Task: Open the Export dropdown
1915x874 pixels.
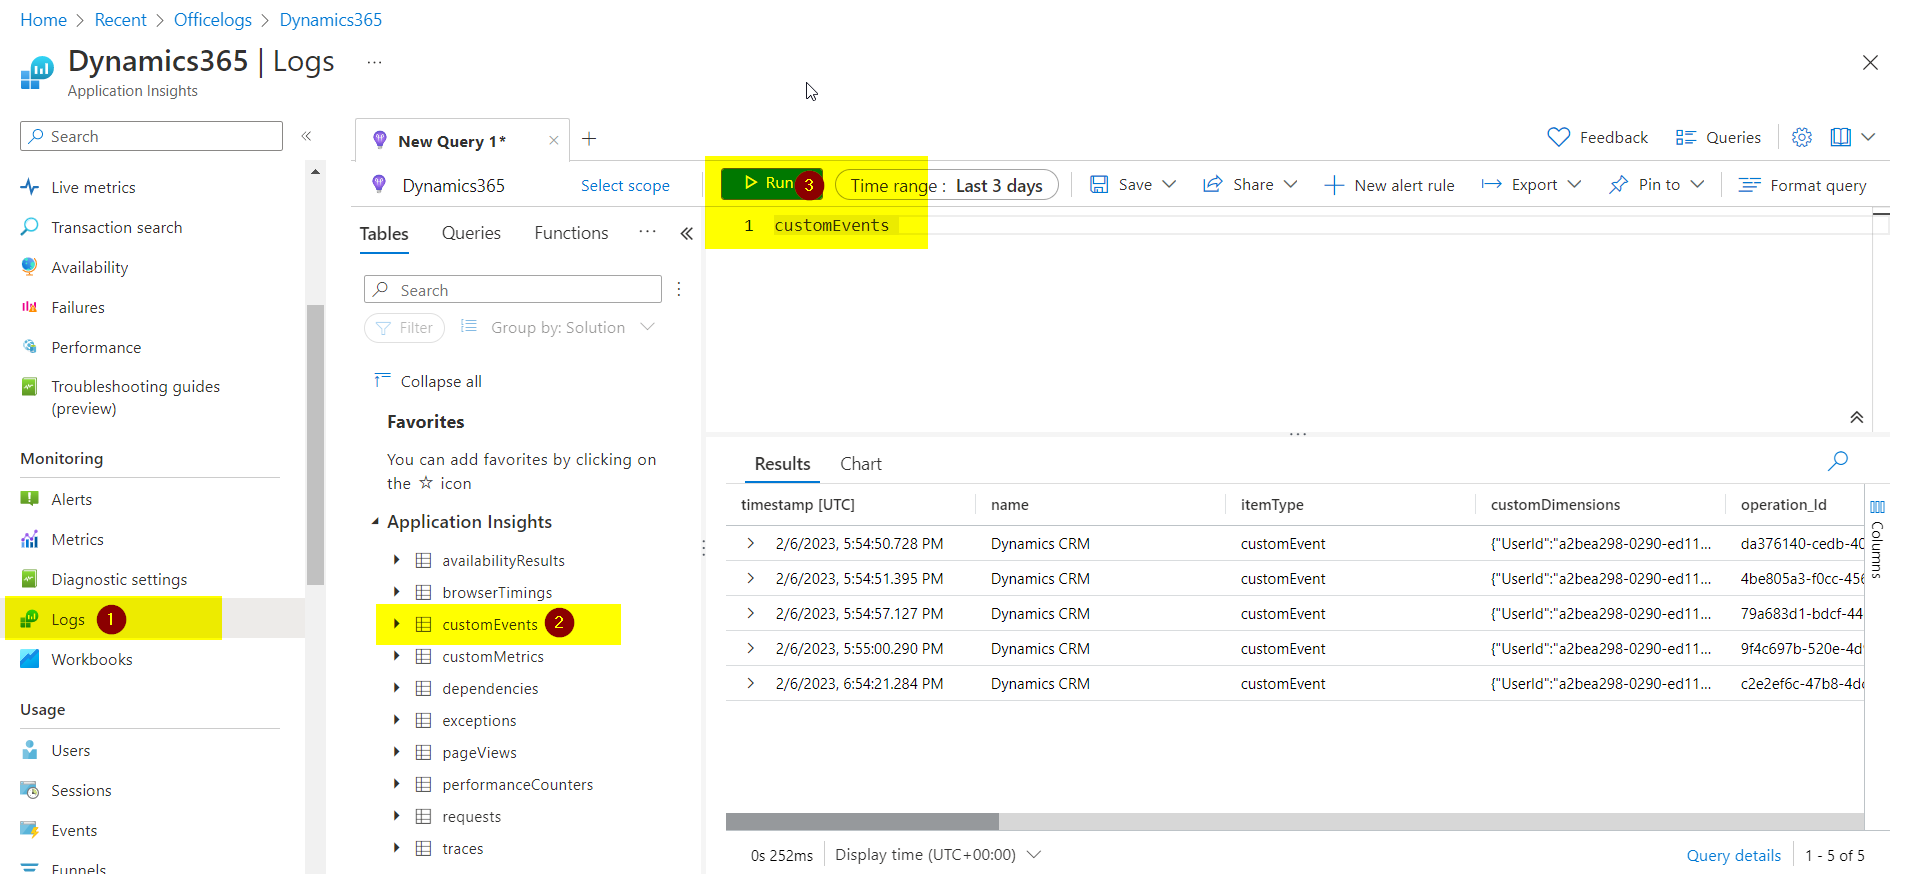Action: (x=1531, y=185)
